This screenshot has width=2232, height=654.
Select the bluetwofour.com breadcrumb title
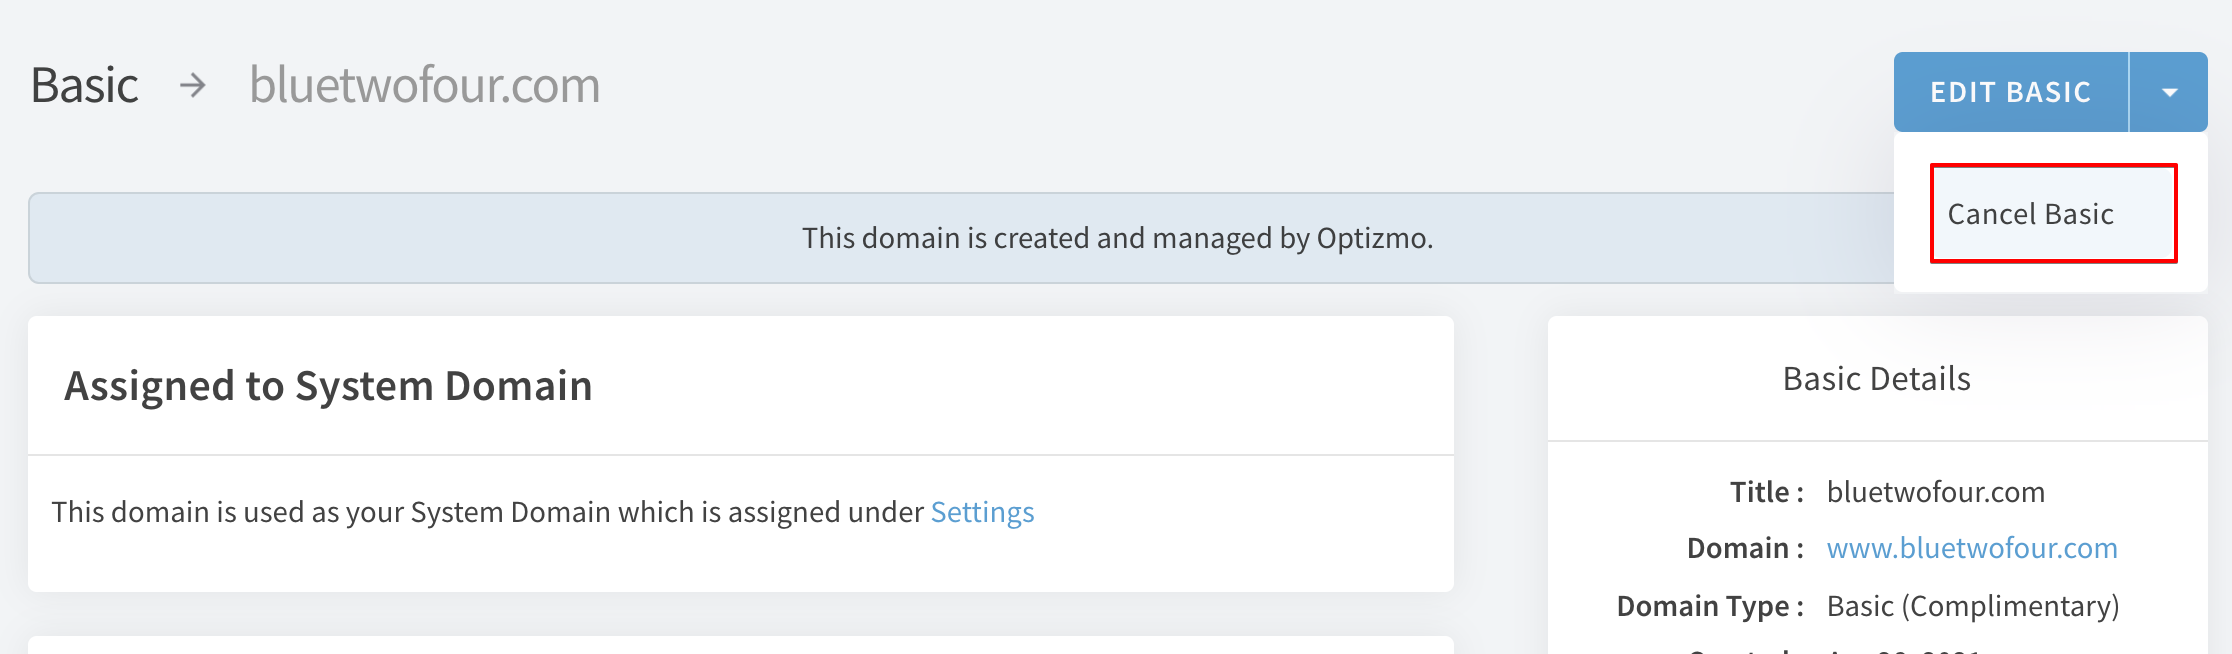pyautogui.click(x=425, y=85)
